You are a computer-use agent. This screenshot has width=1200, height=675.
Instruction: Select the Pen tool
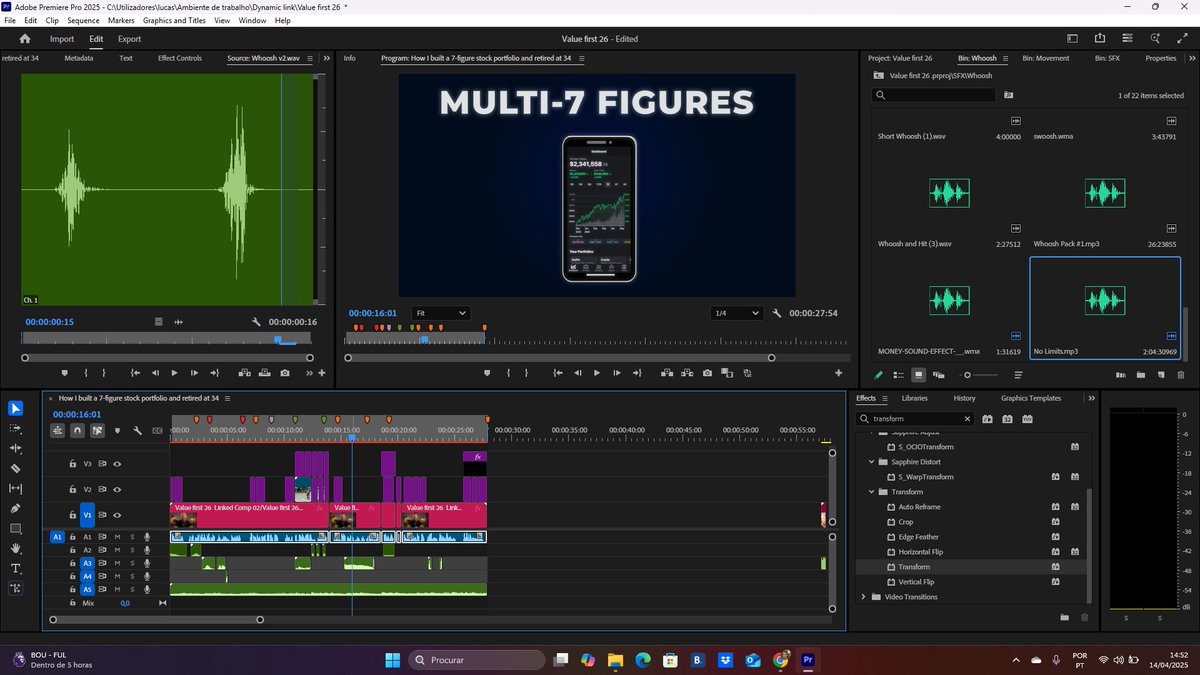coord(16,508)
